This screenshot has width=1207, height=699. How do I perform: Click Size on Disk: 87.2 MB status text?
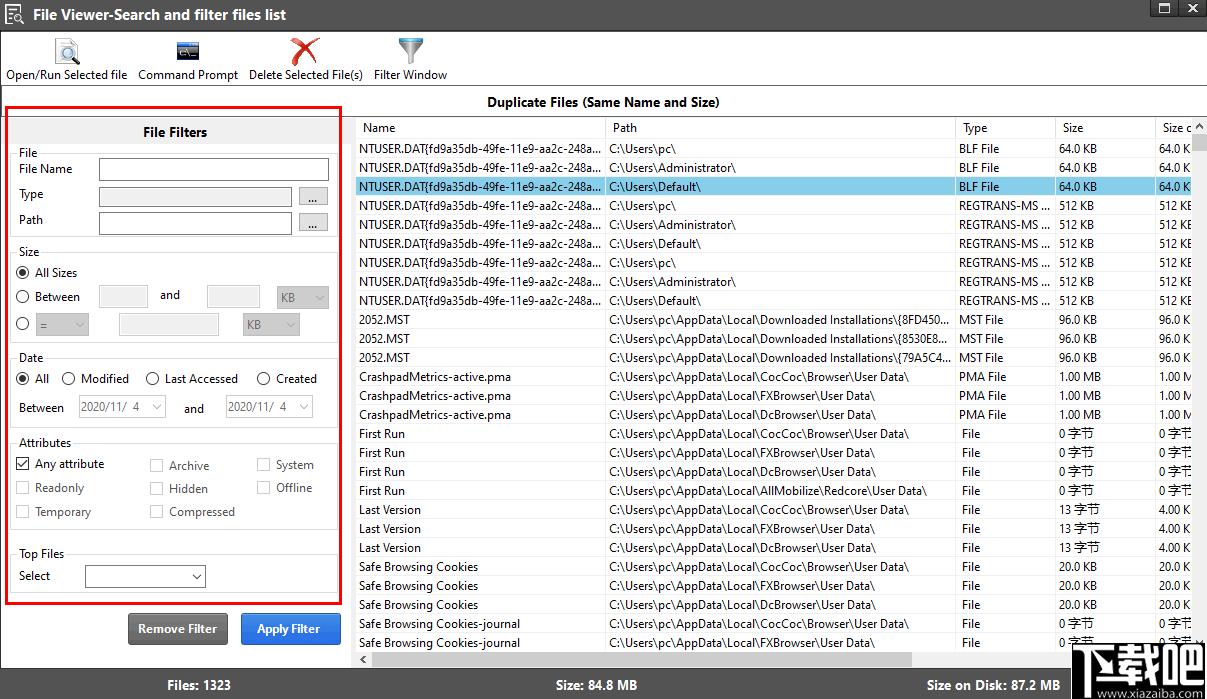993,685
